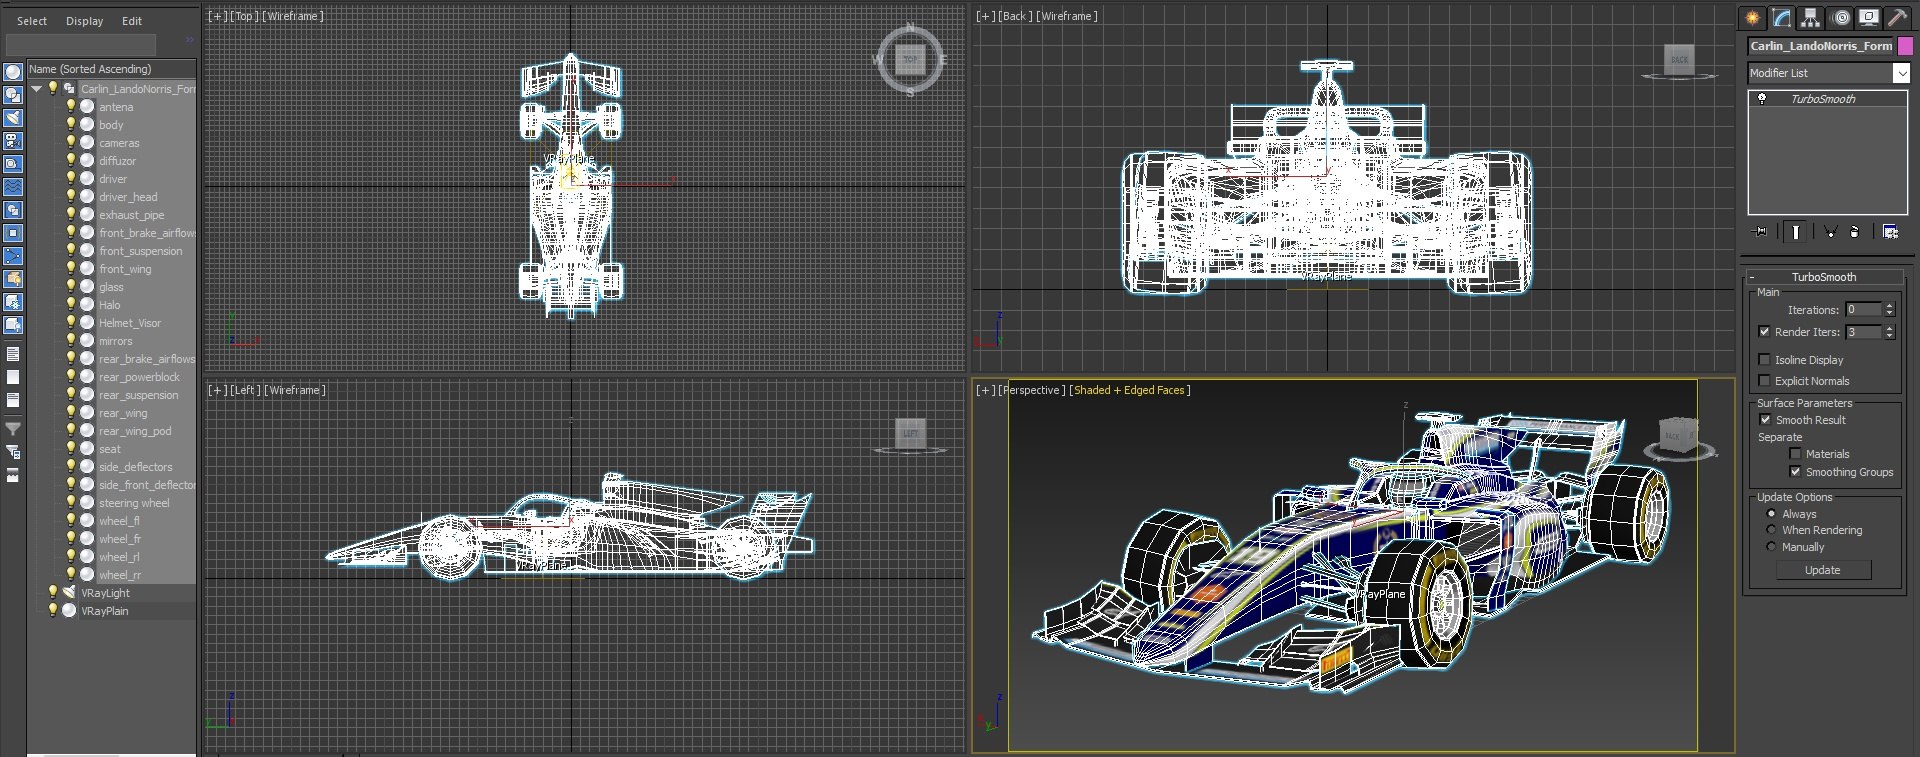Viewport: 1920px width, 757px height.
Task: Open the Hierarchy command panel tab
Action: pyautogui.click(x=1810, y=18)
